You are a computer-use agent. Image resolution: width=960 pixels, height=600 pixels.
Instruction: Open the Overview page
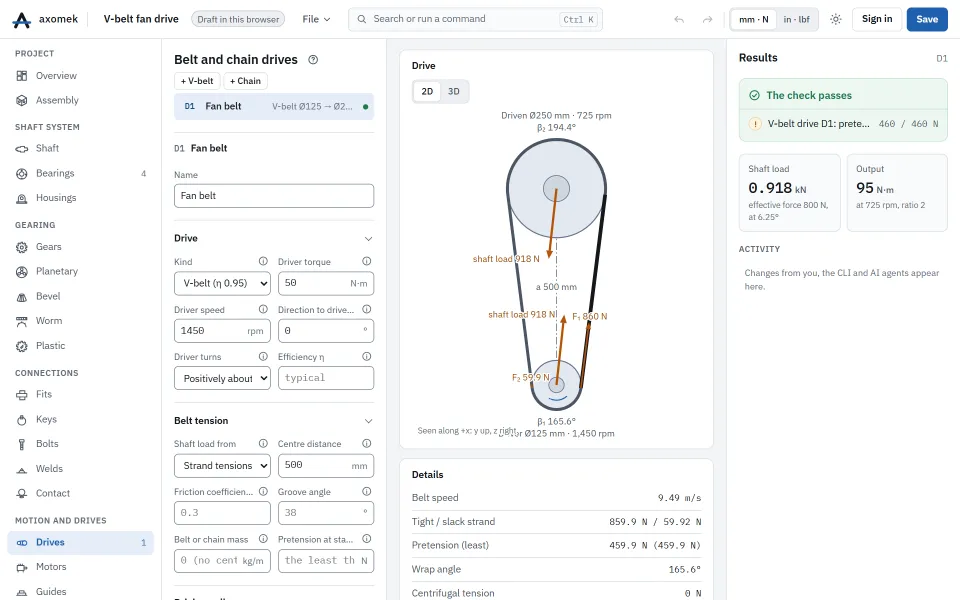[81, 76]
